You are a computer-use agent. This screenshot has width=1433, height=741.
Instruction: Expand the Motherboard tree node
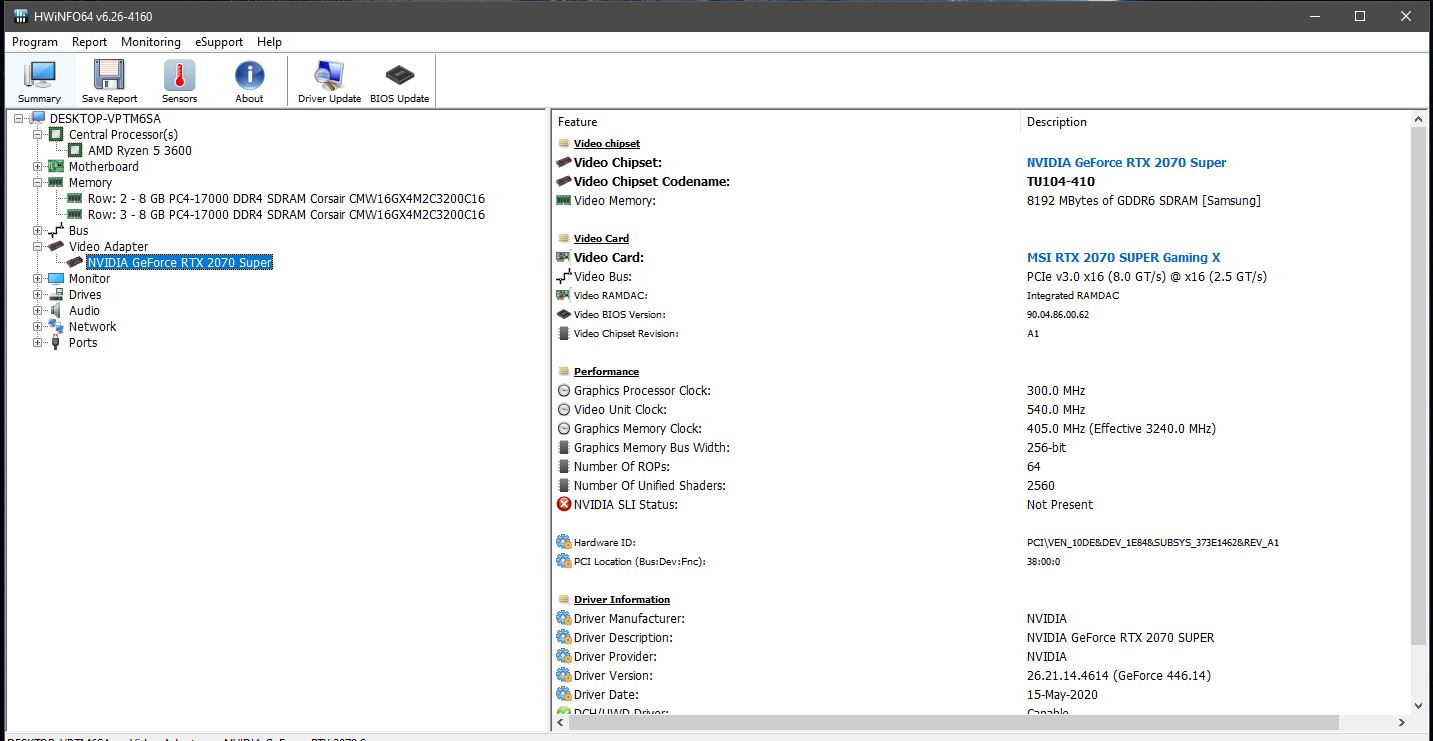[x=38, y=167]
